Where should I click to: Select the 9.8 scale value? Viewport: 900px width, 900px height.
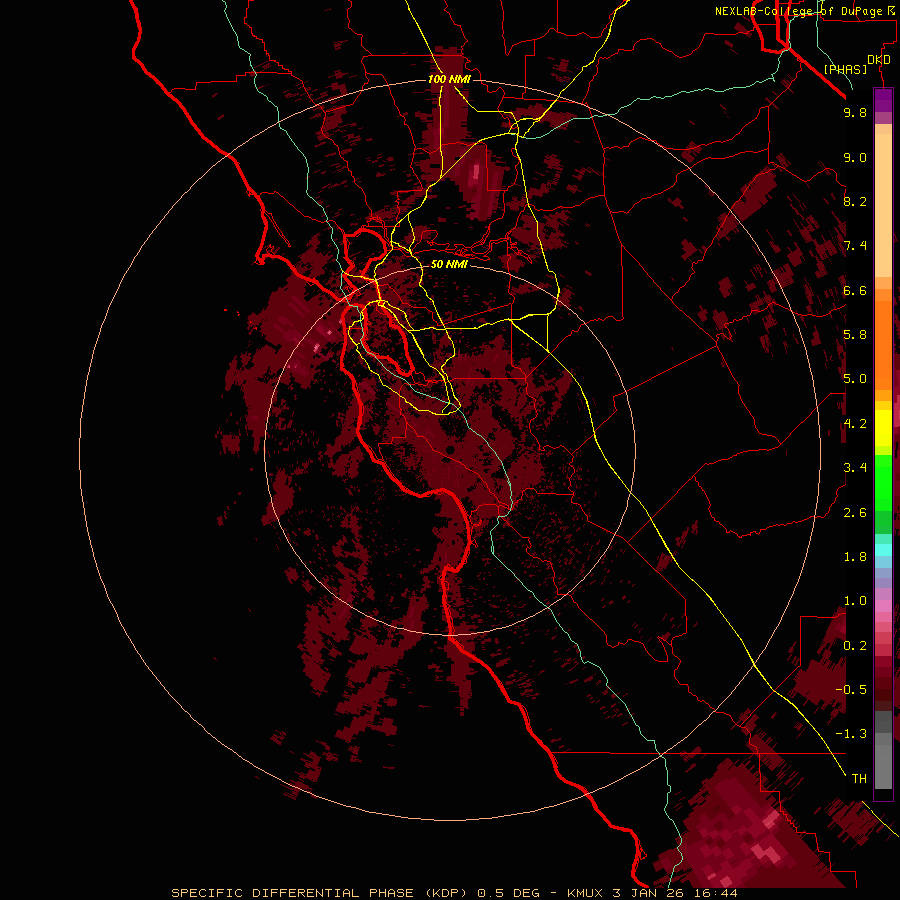855,112
